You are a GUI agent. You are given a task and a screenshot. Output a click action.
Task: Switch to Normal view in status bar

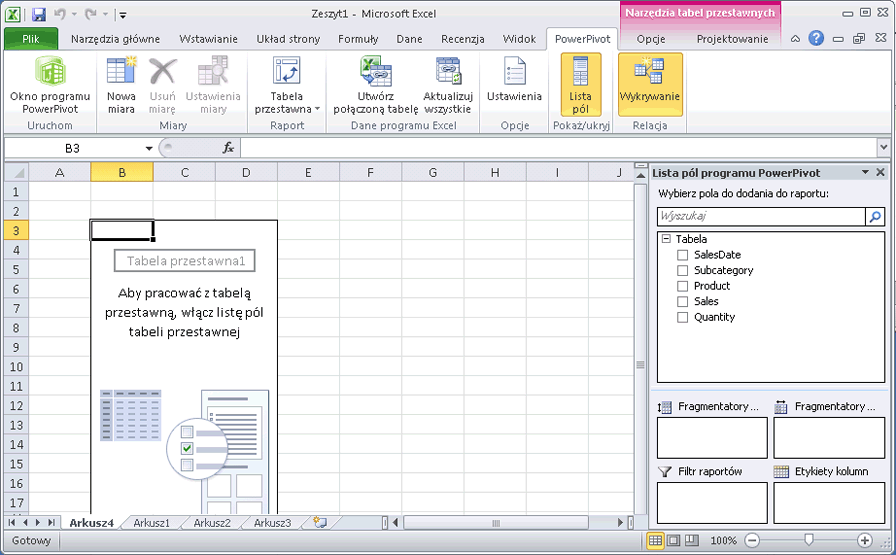[x=655, y=540]
